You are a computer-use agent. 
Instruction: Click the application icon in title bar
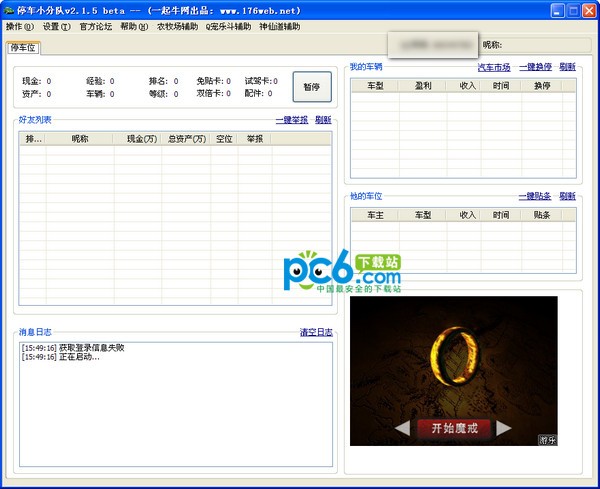pyautogui.click(x=8, y=10)
